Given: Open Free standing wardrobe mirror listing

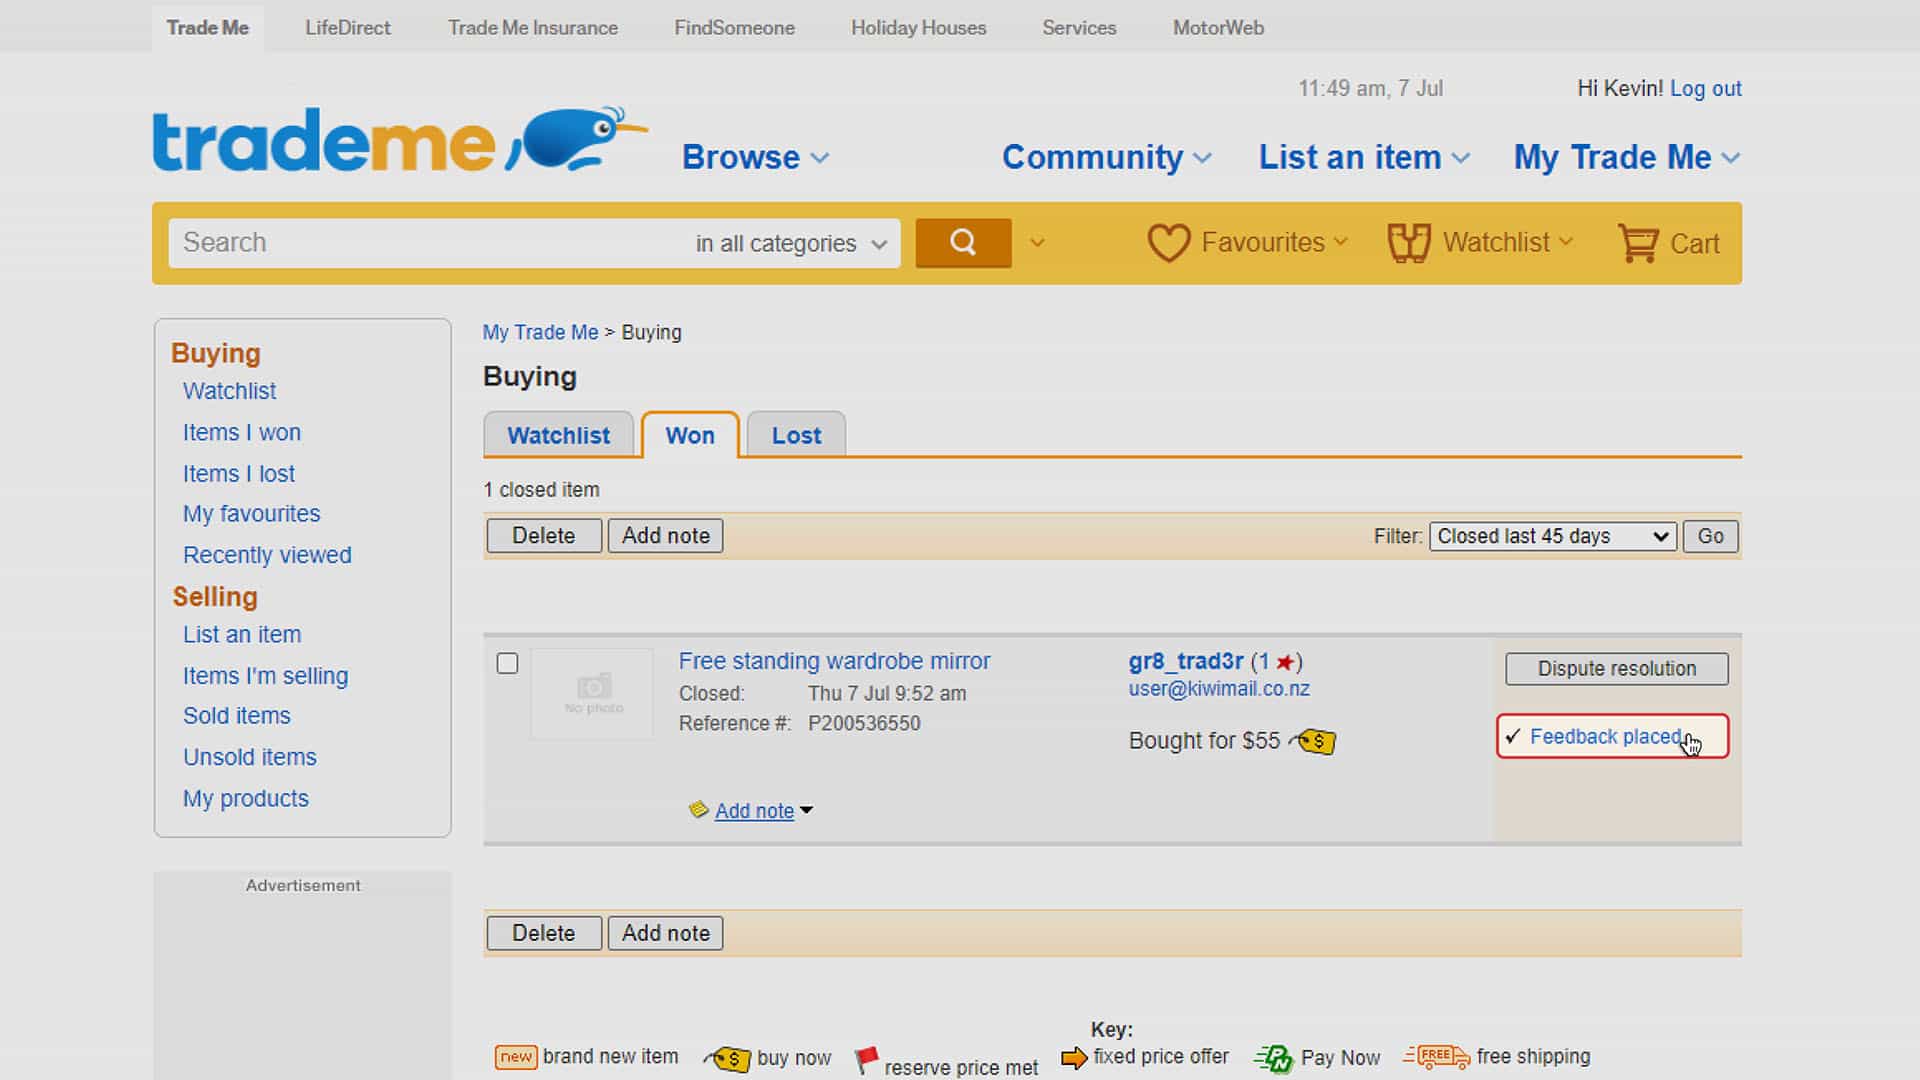Looking at the screenshot, I should click(834, 661).
